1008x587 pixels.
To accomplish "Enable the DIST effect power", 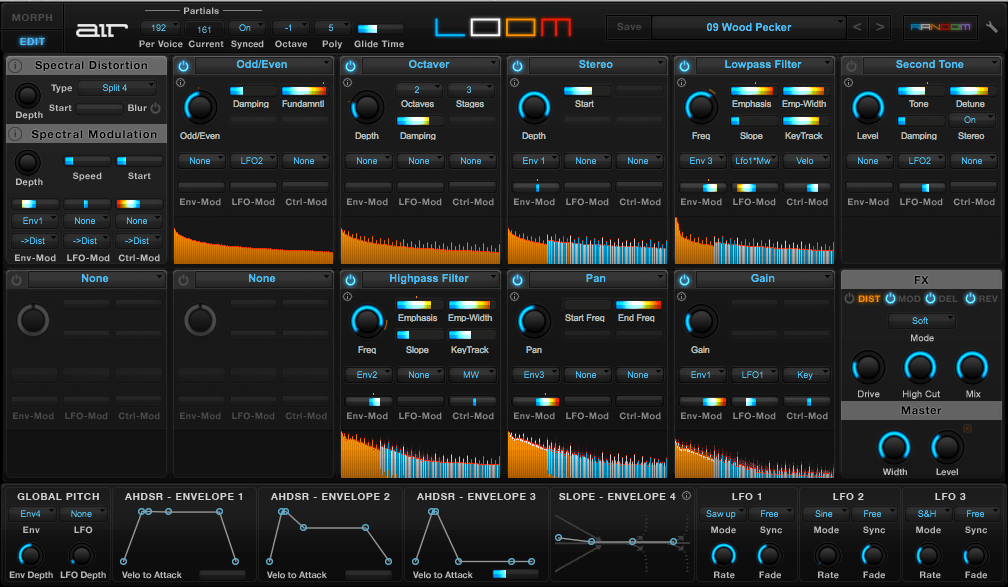I will [x=849, y=298].
